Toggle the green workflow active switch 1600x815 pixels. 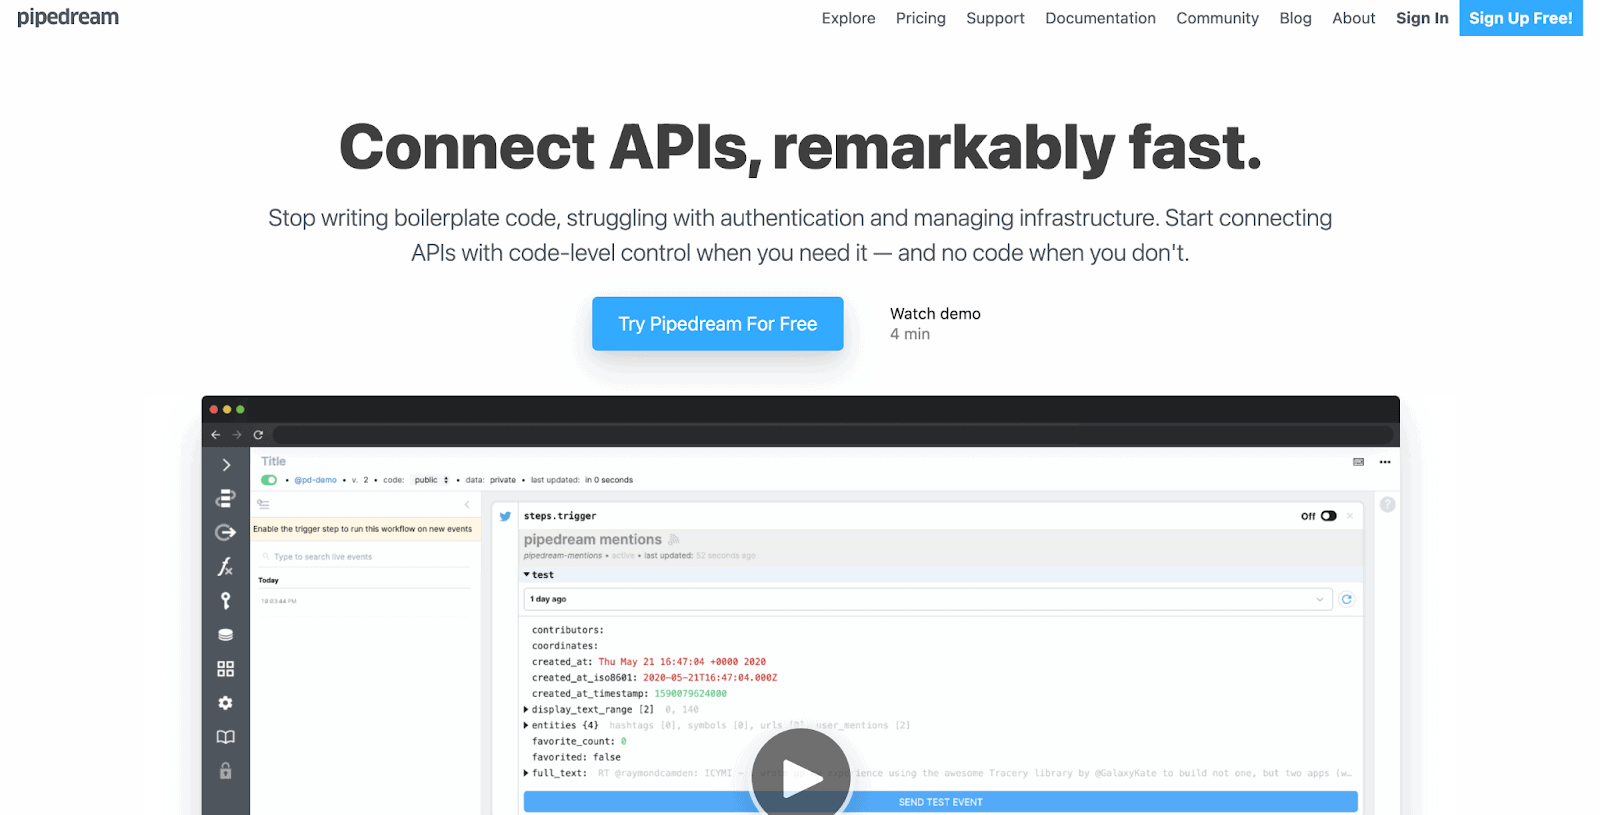[269, 480]
